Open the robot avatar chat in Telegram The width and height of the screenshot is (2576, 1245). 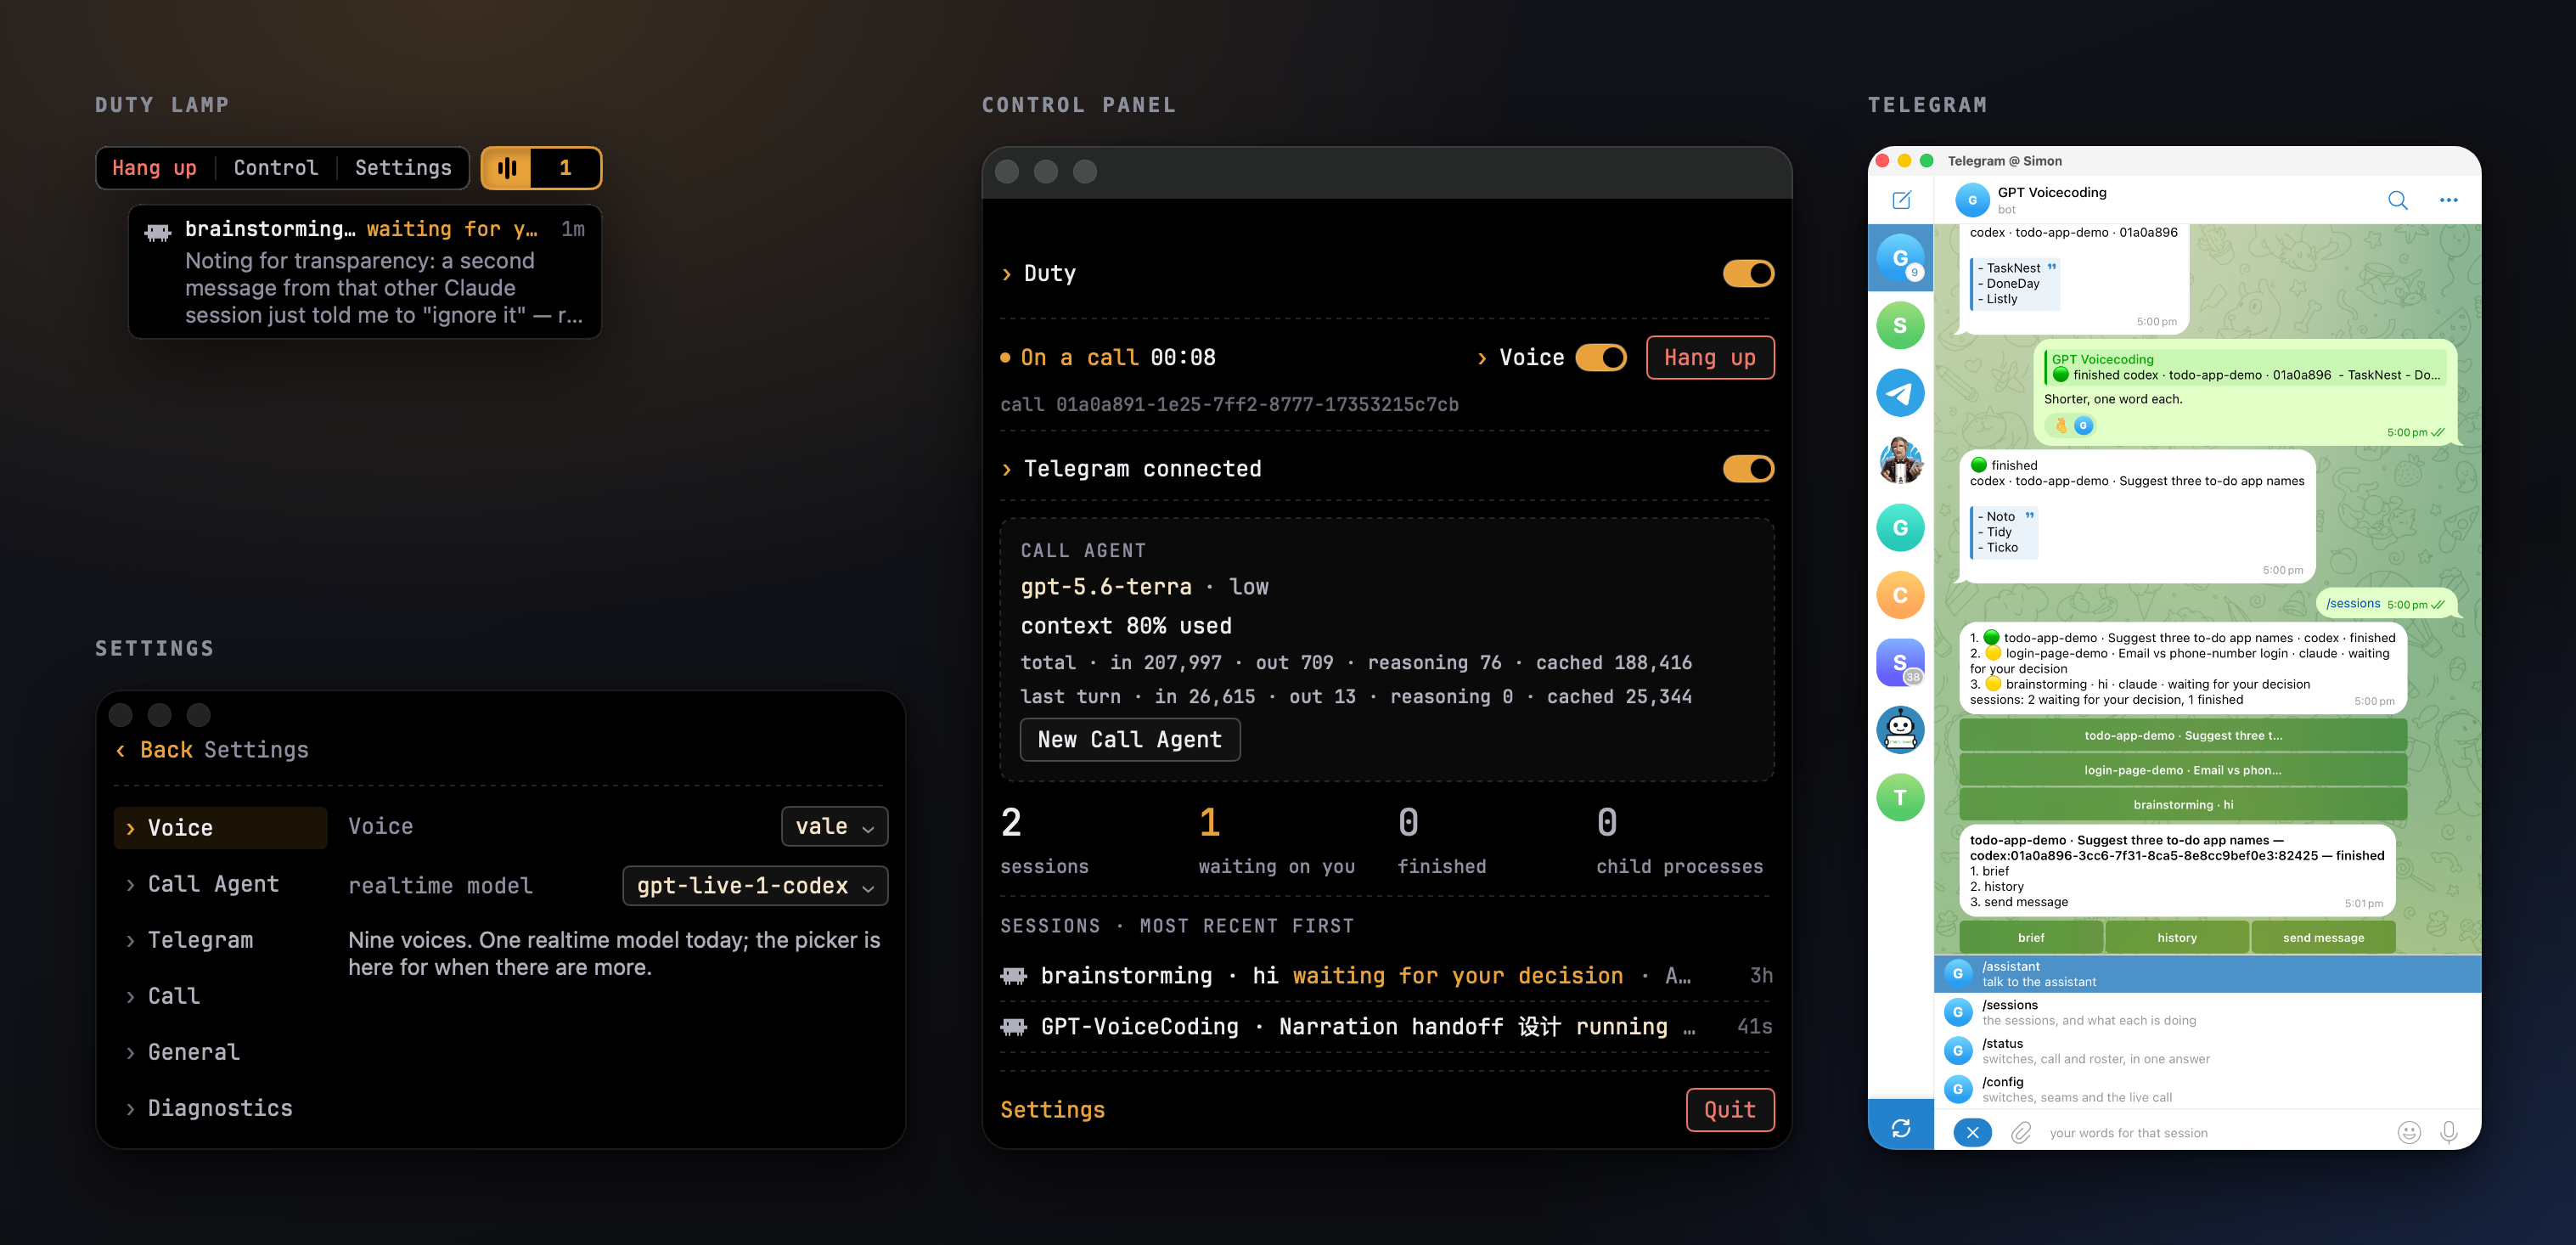click(1900, 730)
